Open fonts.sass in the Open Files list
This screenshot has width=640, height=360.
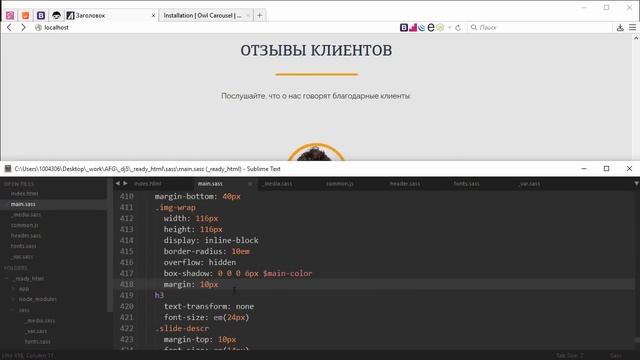coord(24,246)
